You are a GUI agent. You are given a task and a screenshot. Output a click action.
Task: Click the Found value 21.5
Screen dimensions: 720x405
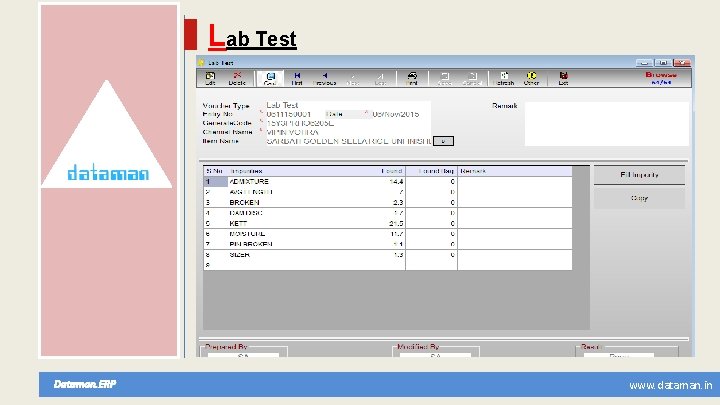coord(396,223)
